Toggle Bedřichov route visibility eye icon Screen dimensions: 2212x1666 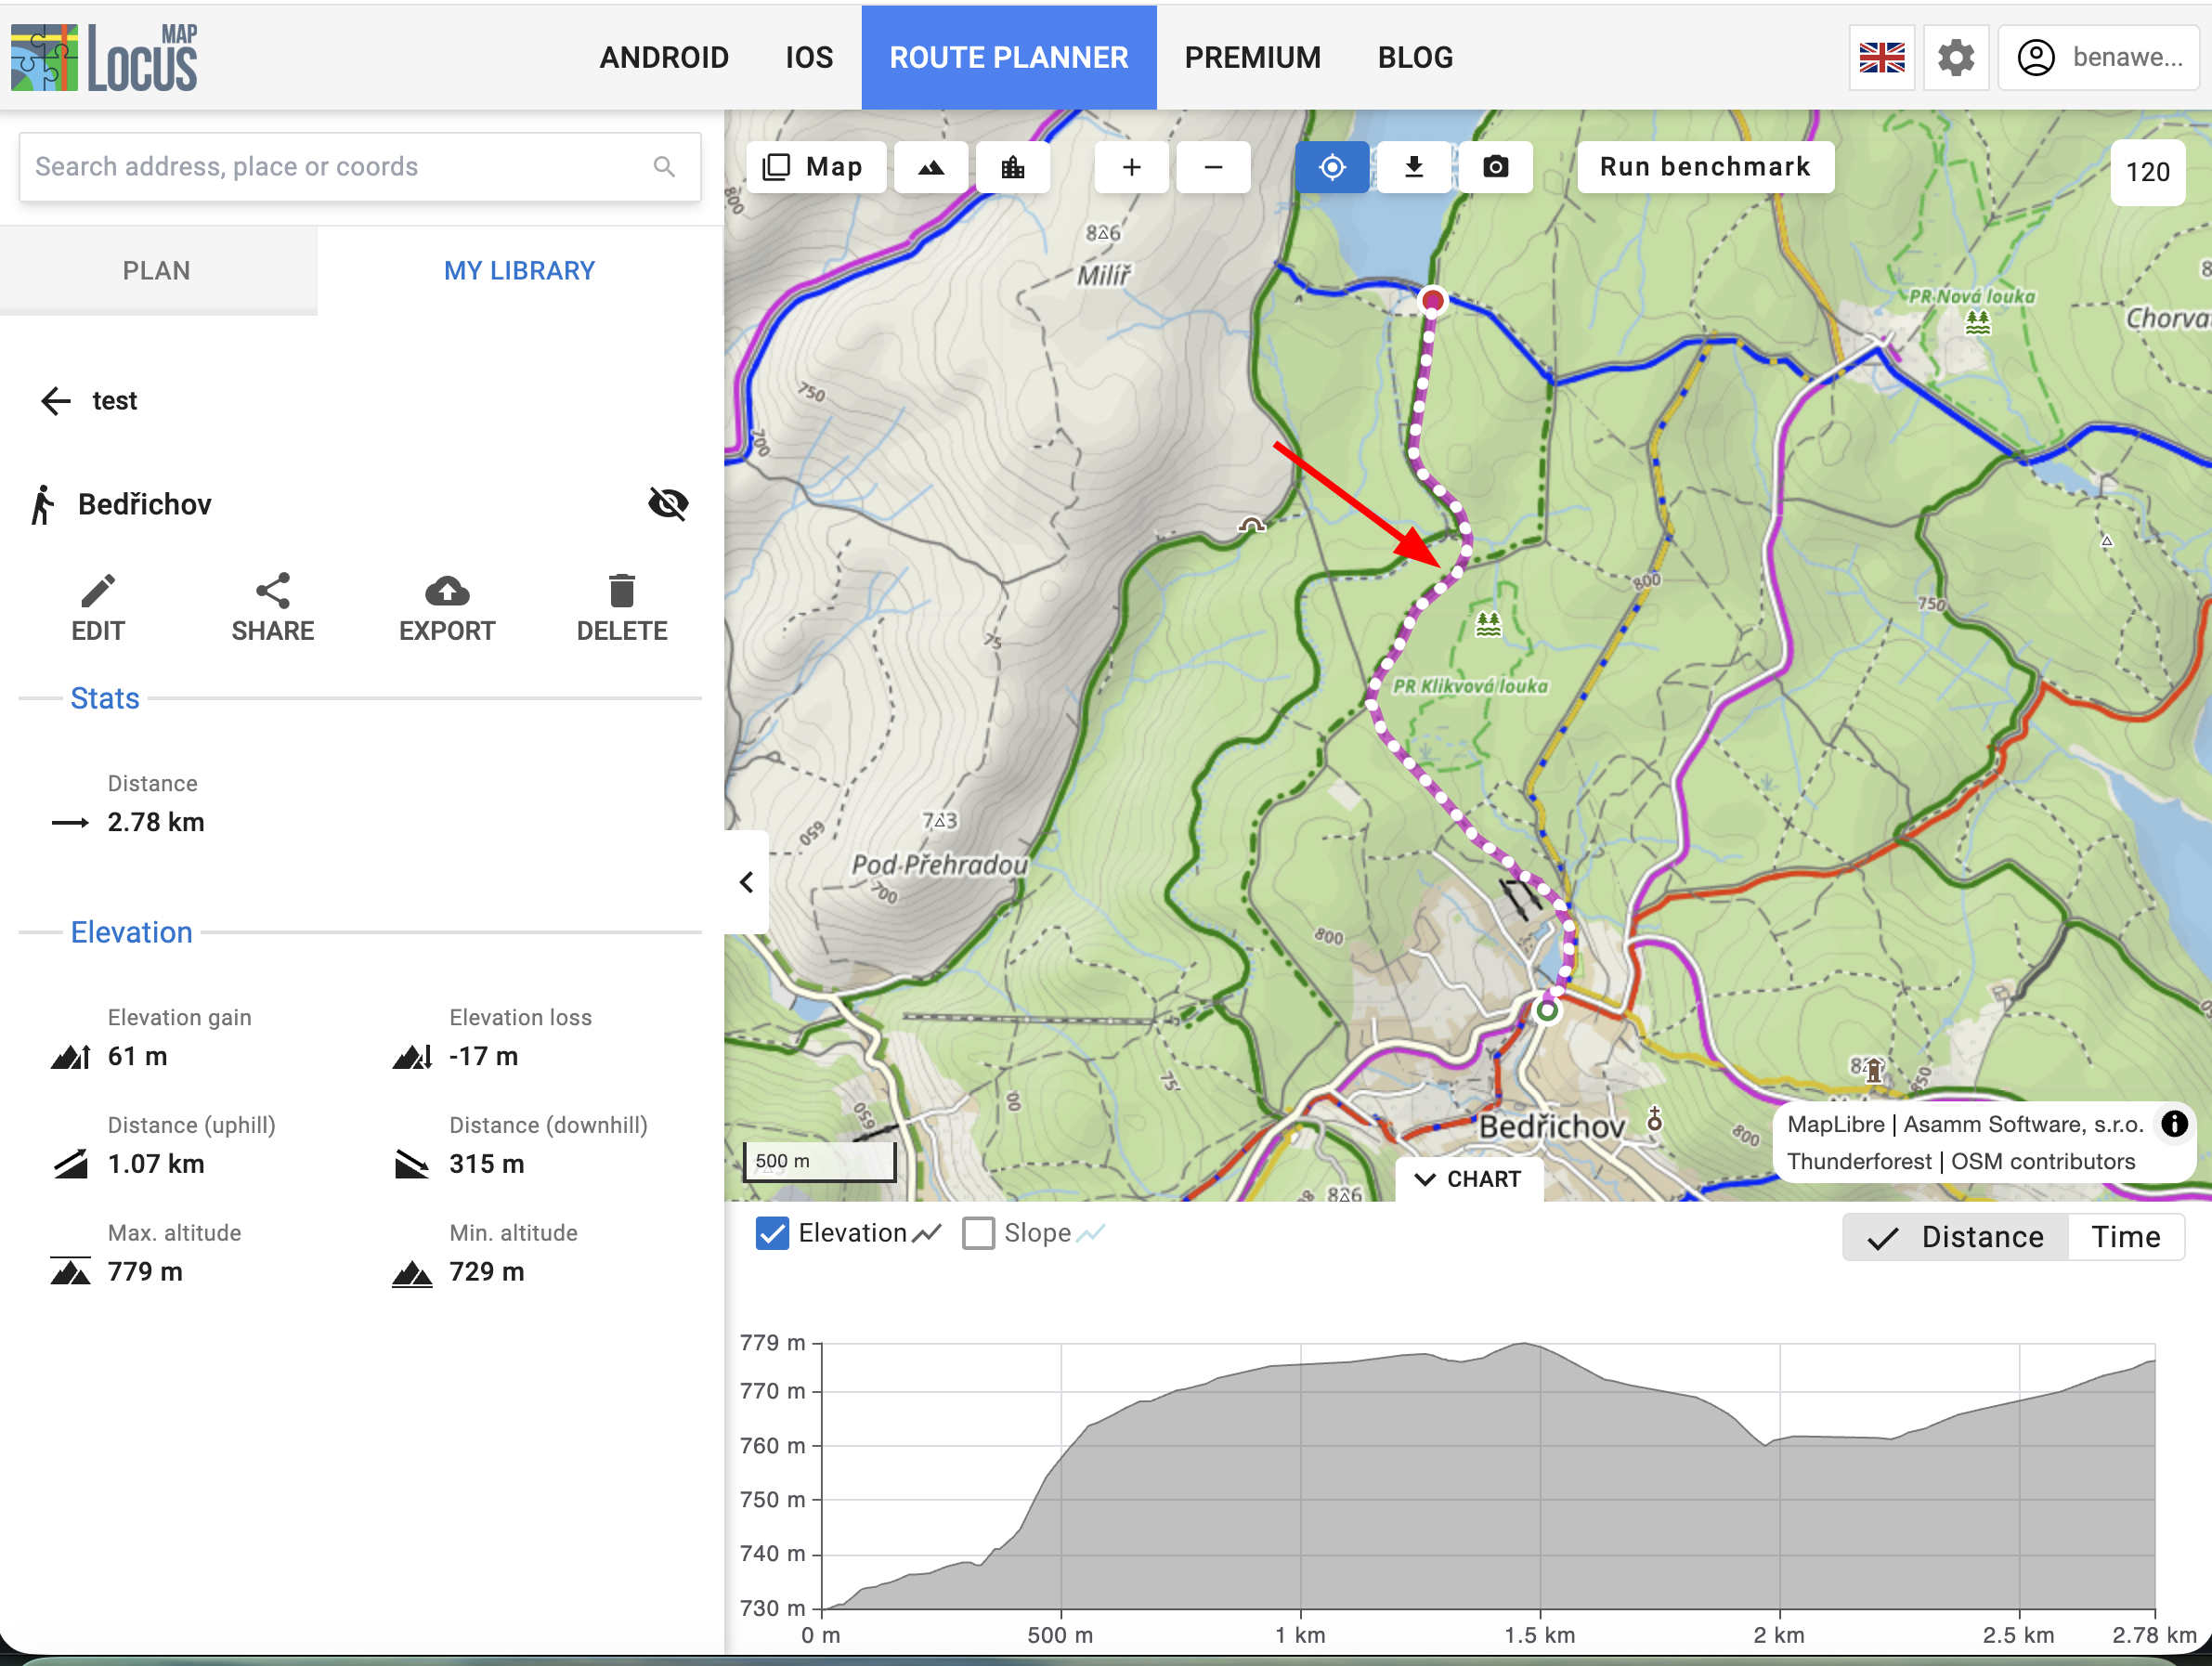click(x=668, y=504)
